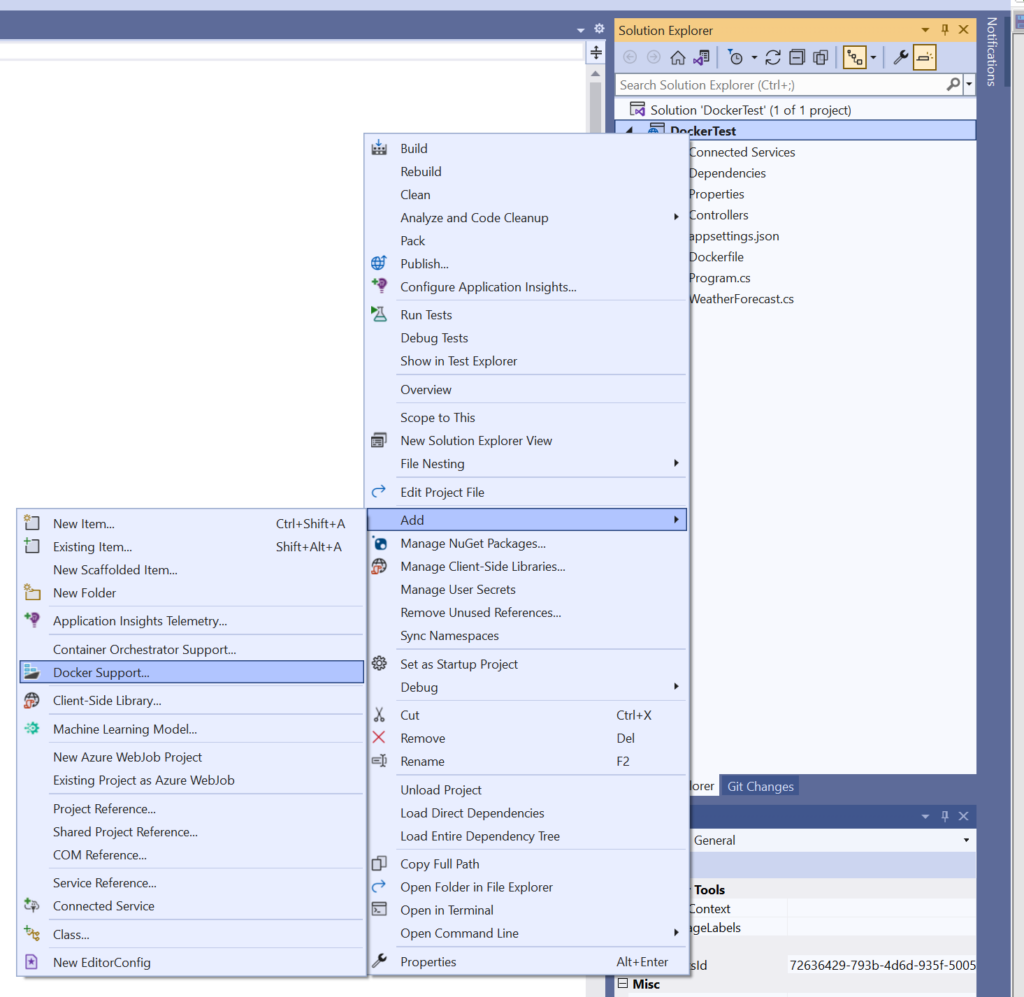Click the New Item... icon in Add submenu
Image resolution: width=1024 pixels, height=997 pixels.
pyautogui.click(x=31, y=523)
